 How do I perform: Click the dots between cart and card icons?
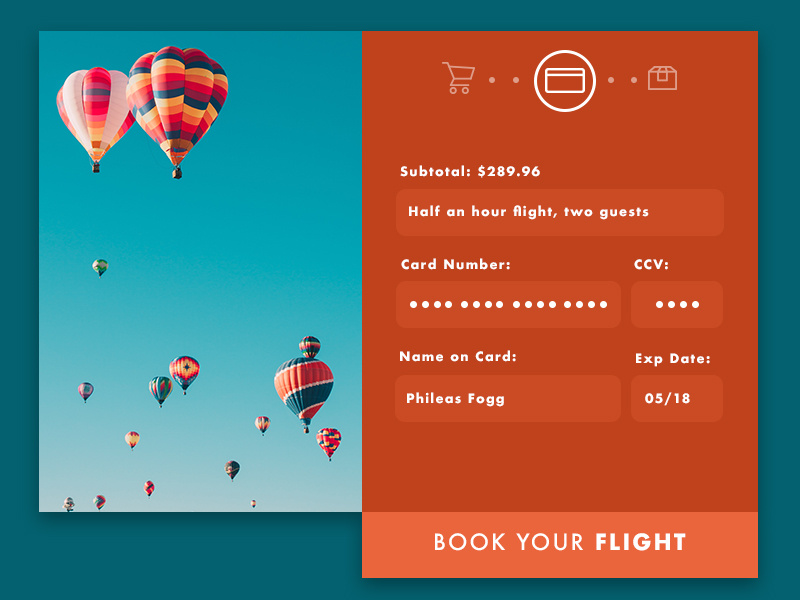[504, 80]
